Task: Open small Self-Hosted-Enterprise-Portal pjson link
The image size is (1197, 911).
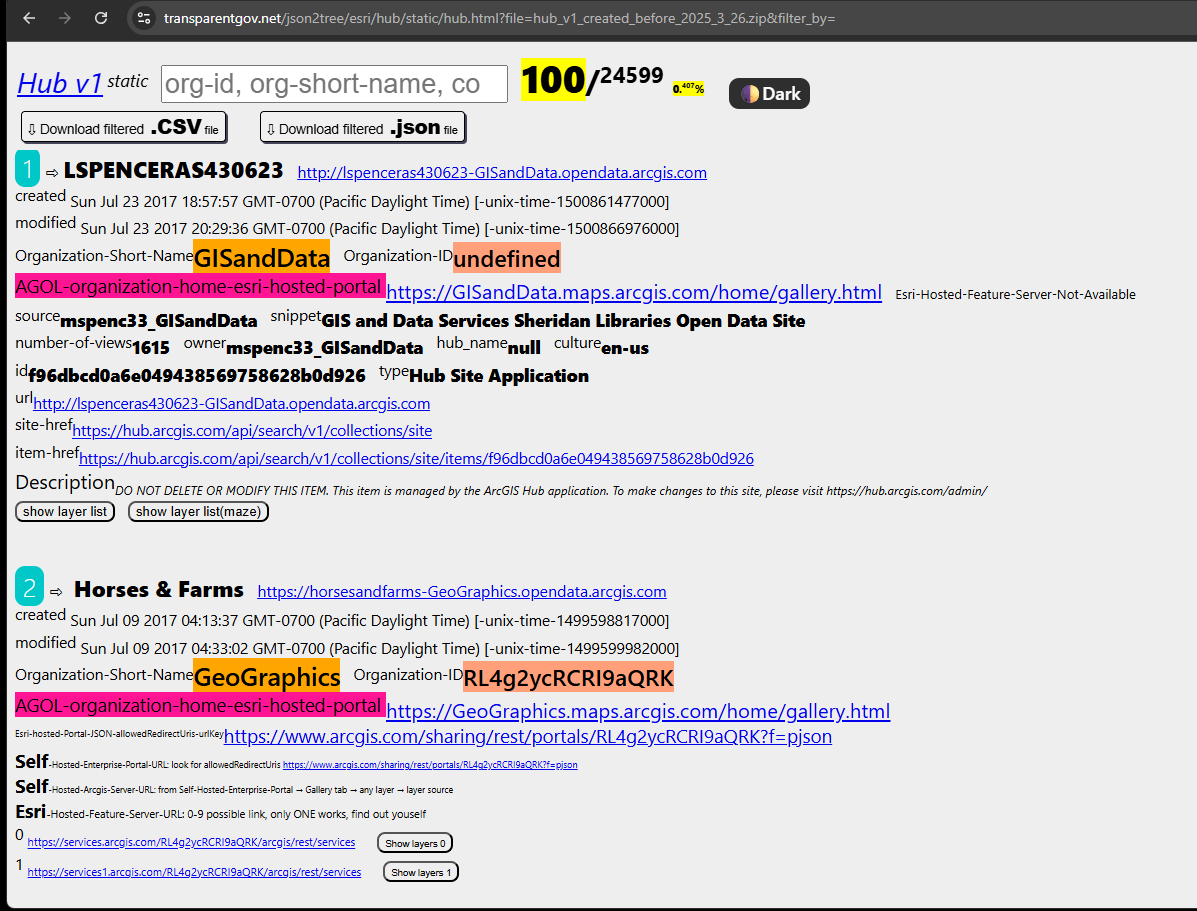Action: 430,764
